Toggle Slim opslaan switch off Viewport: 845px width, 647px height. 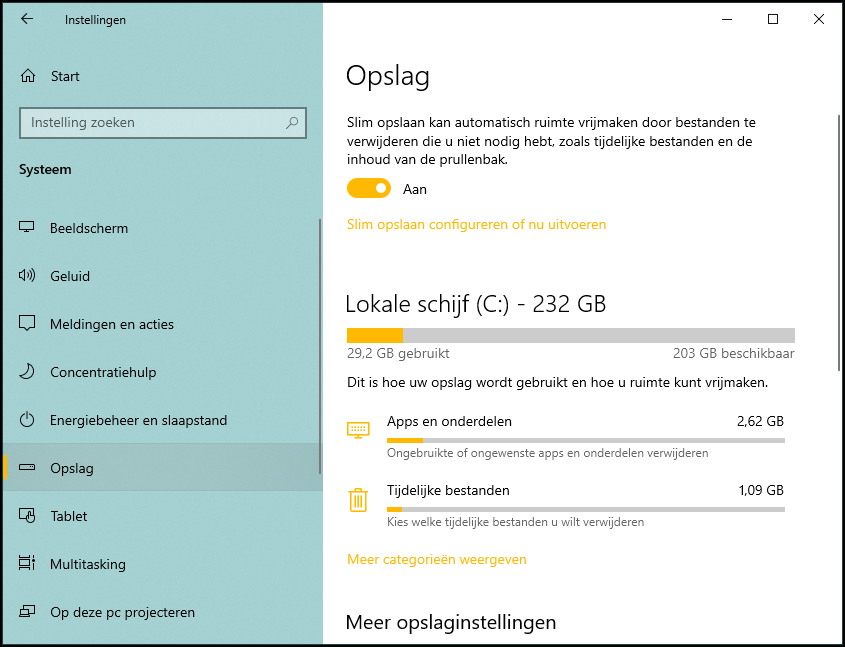(x=369, y=189)
